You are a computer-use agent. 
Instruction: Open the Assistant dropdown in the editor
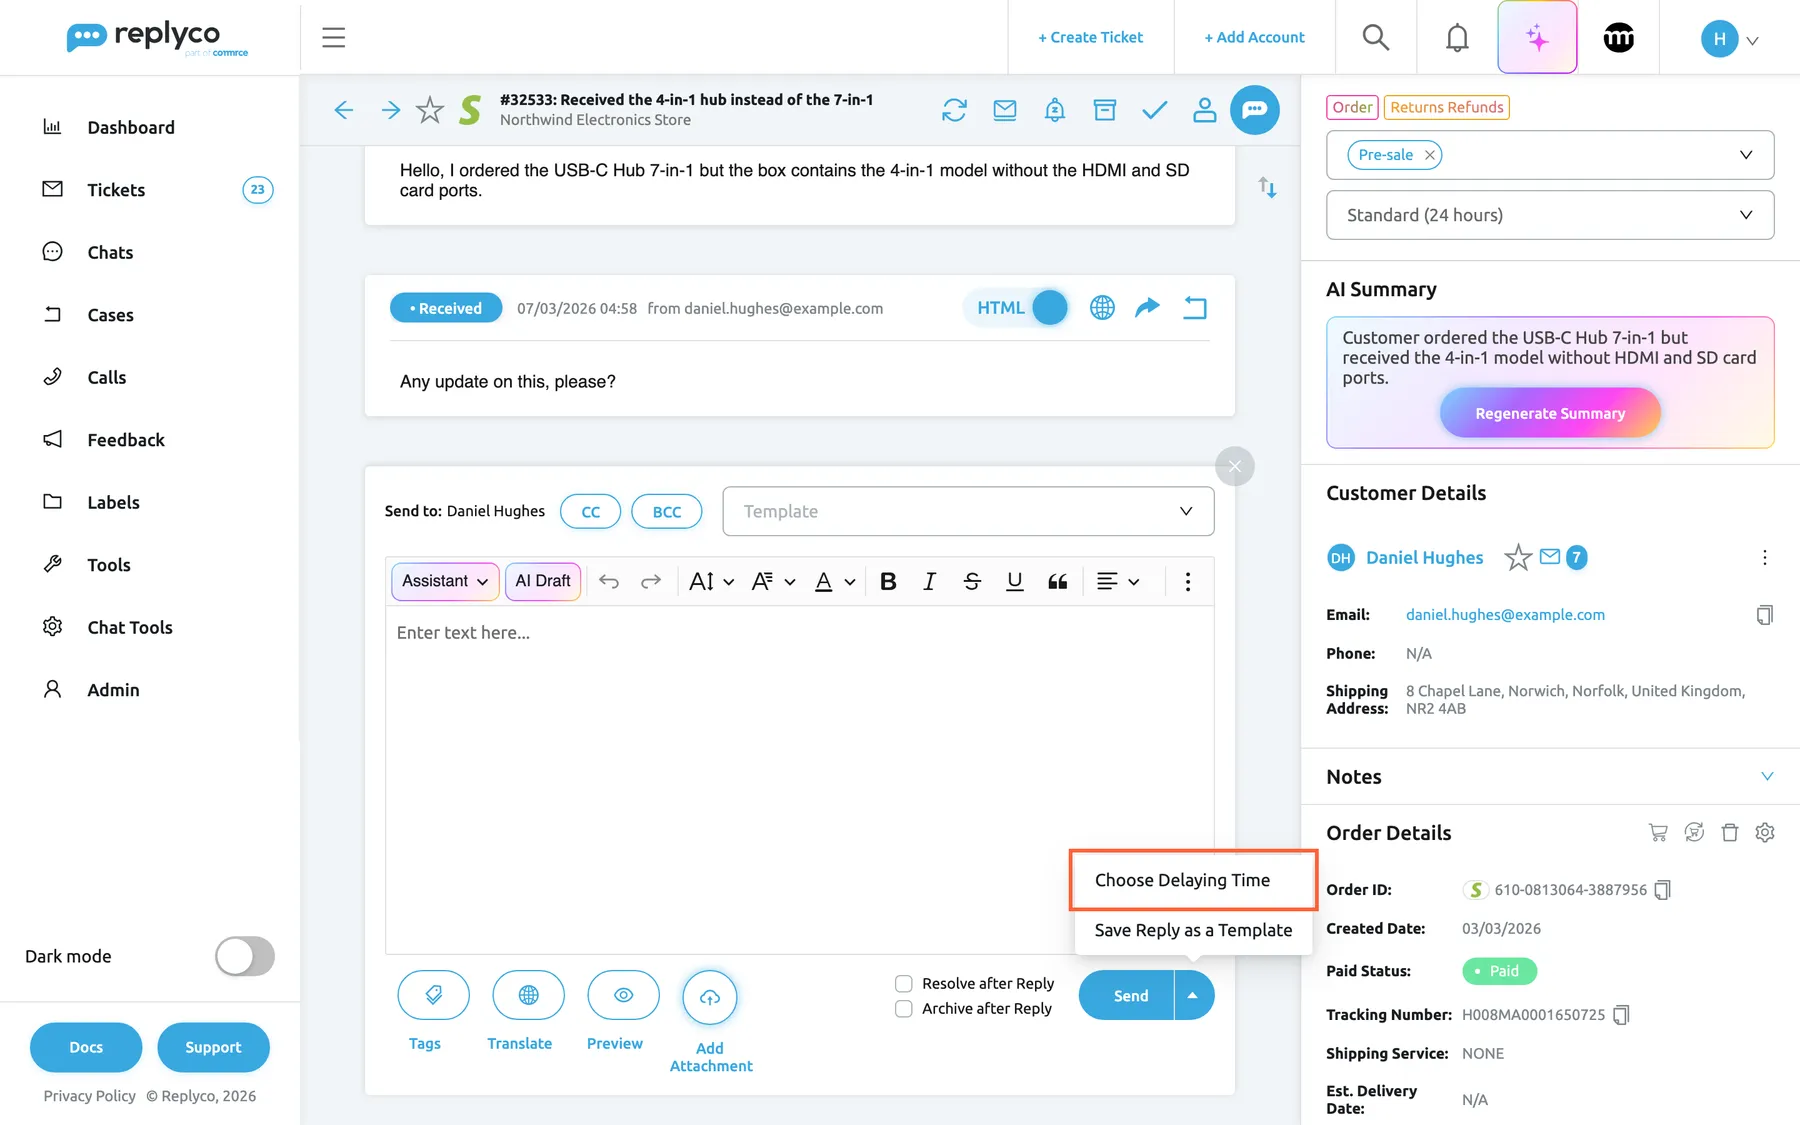(445, 581)
